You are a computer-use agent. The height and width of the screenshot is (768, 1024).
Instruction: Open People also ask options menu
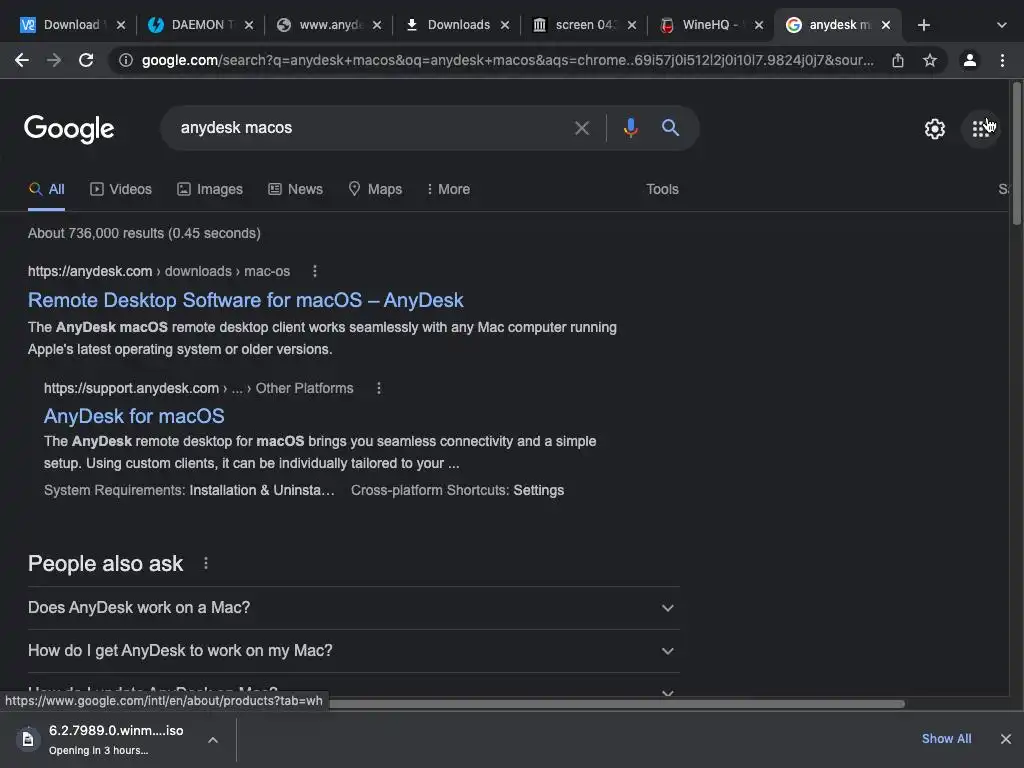206,563
